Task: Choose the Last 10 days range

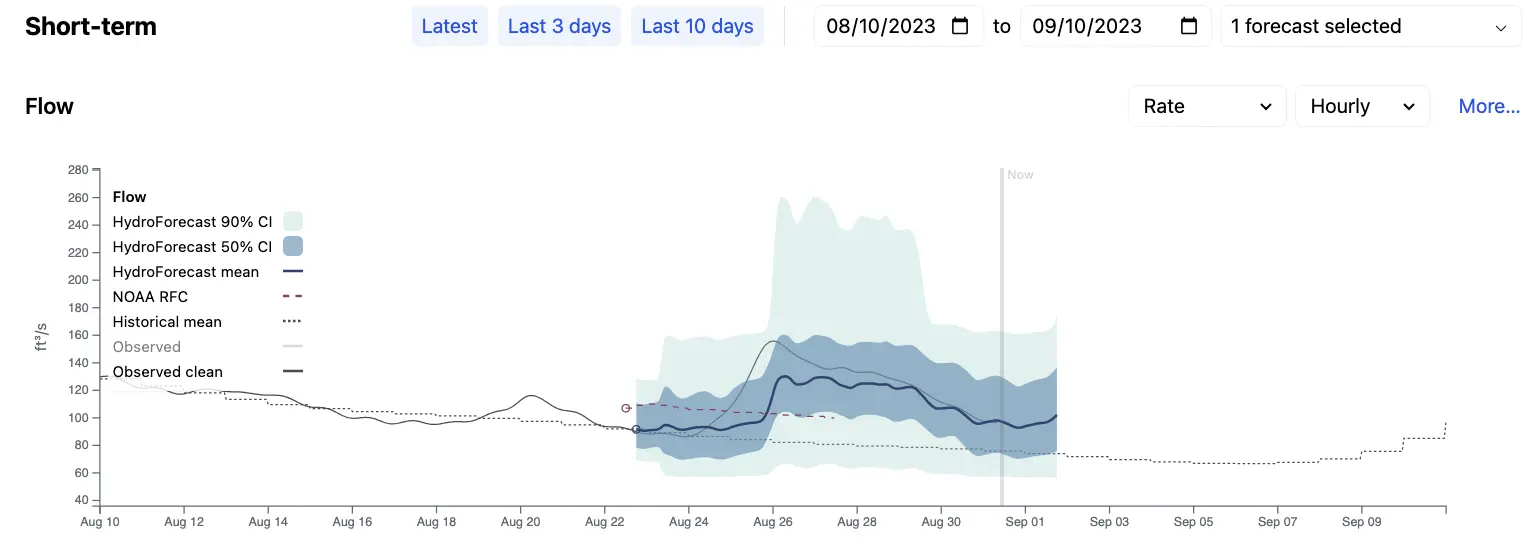Action: tap(697, 26)
